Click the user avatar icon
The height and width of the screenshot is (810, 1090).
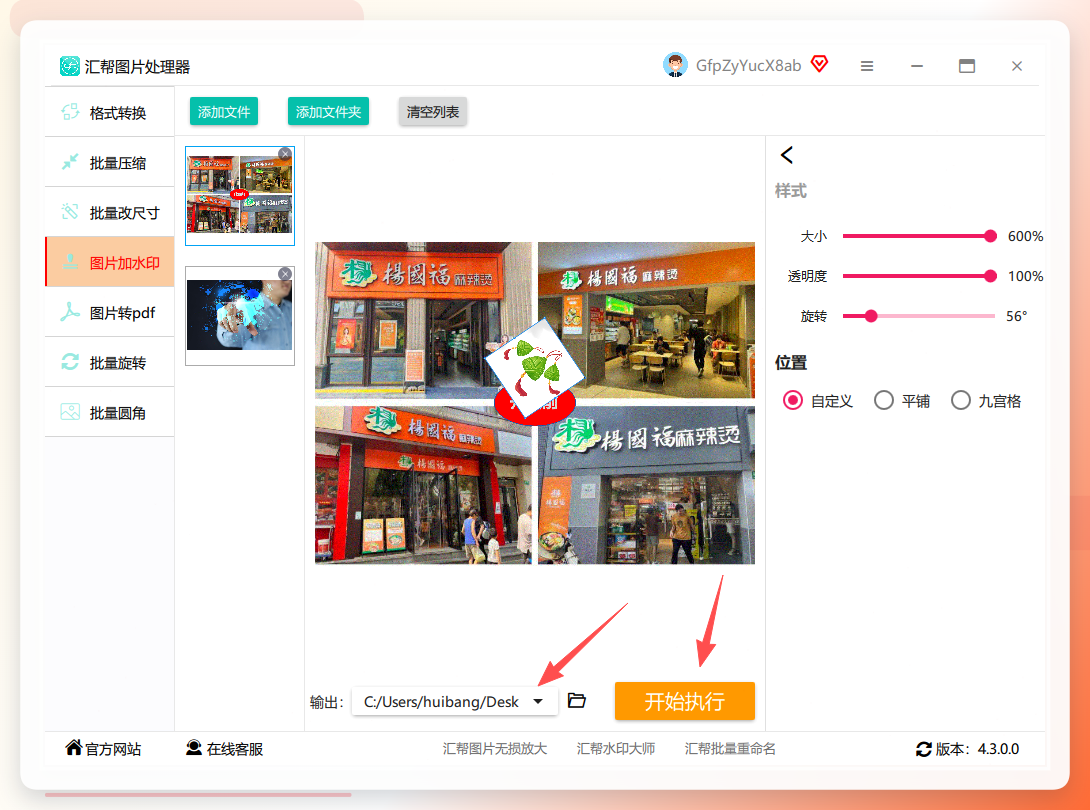pos(675,65)
